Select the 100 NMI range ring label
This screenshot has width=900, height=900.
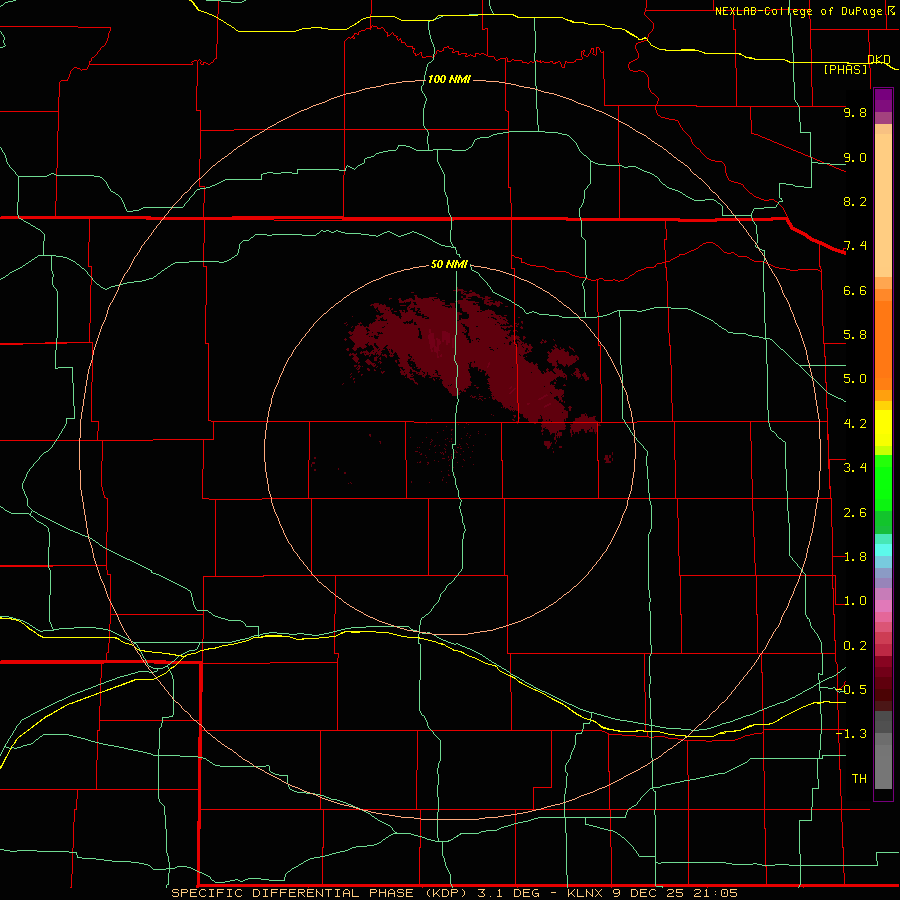[449, 79]
